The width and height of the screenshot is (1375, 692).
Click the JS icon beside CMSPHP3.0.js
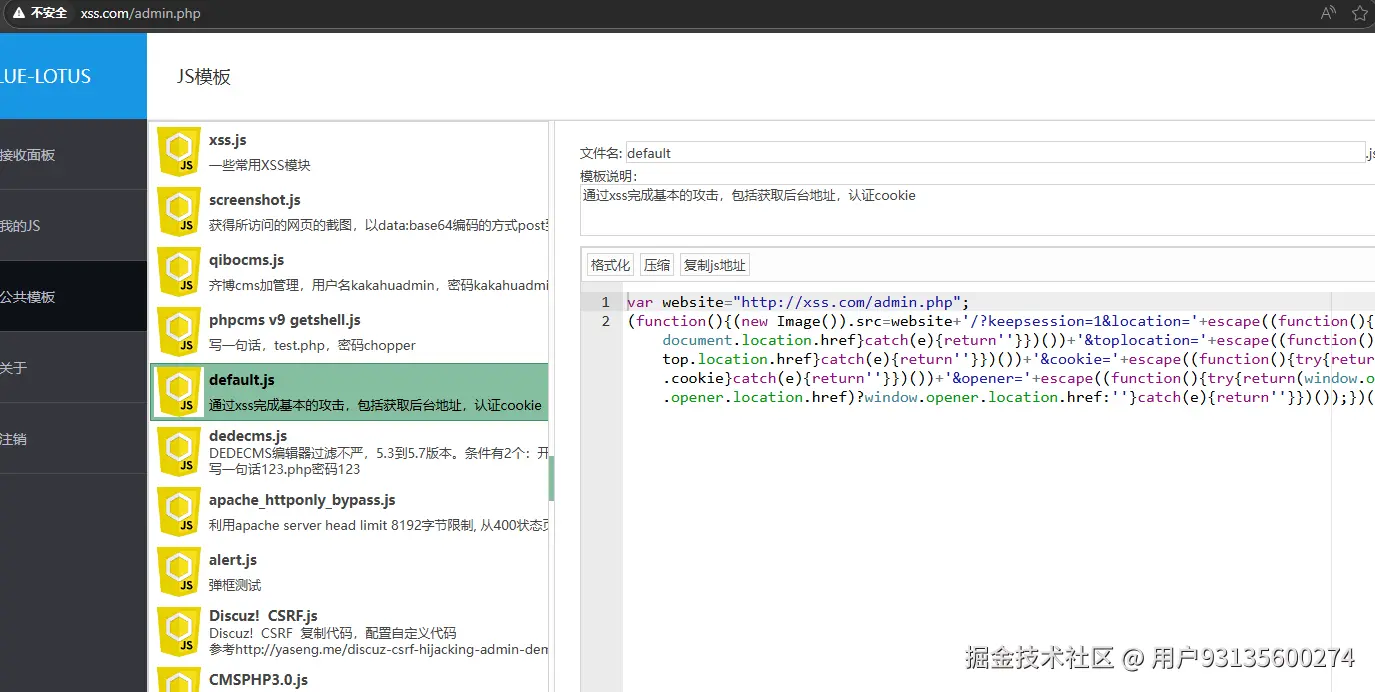point(179,680)
